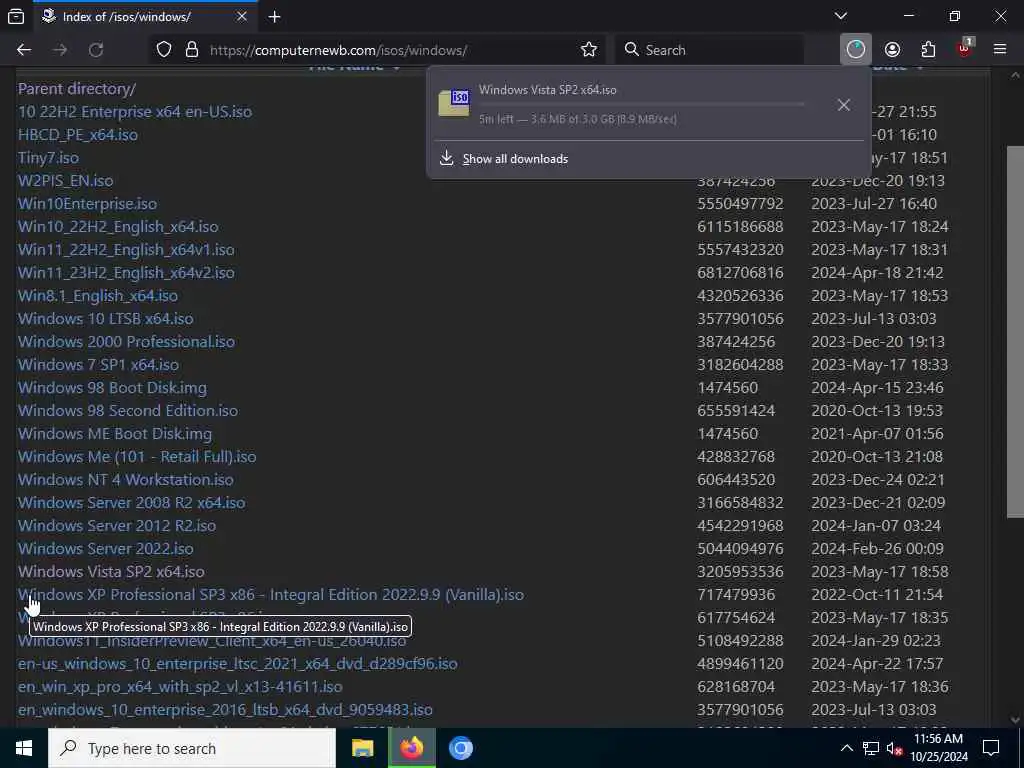Click Windows 7 SP1 x64.iso

pyautogui.click(x=98, y=364)
